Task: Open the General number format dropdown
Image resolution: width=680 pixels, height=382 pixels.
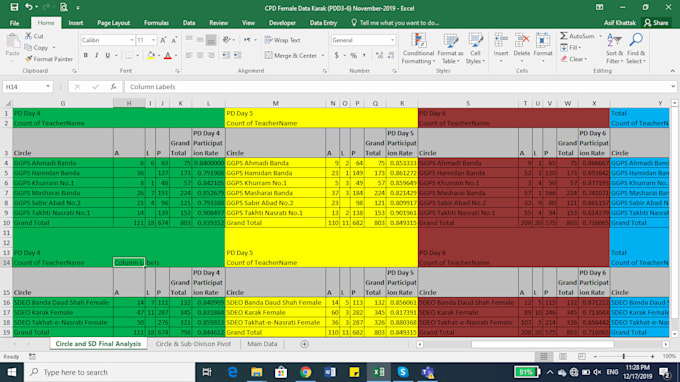Action: pos(392,40)
